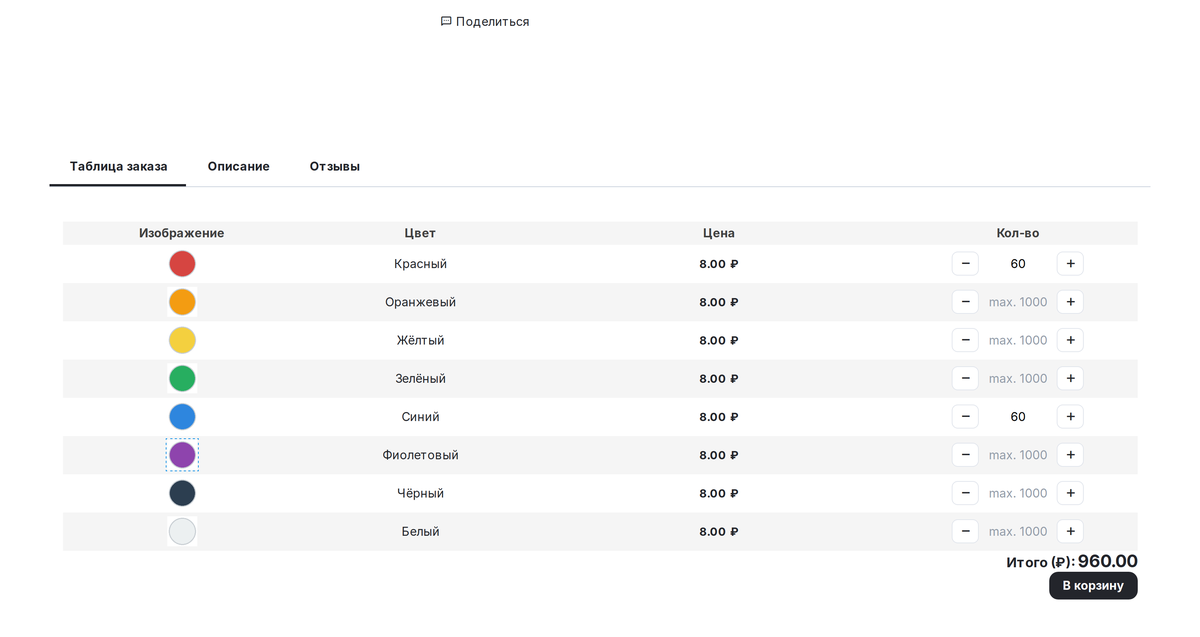Select the red color swatch image

point(182,264)
